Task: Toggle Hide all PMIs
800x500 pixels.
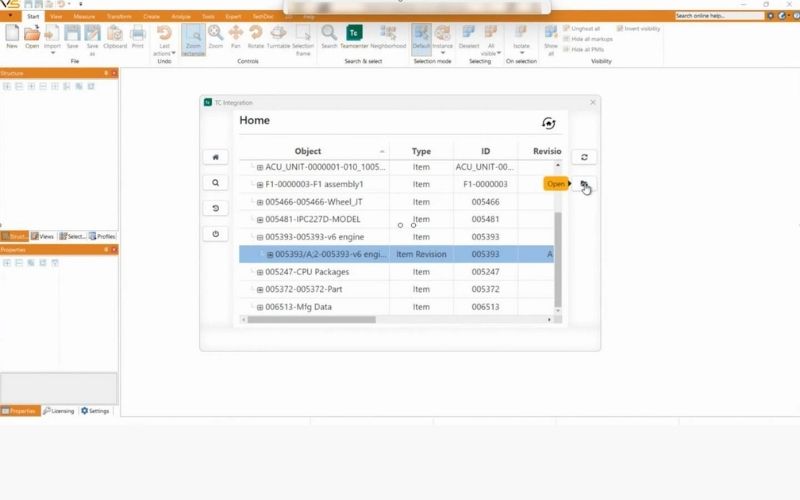Action: point(584,49)
